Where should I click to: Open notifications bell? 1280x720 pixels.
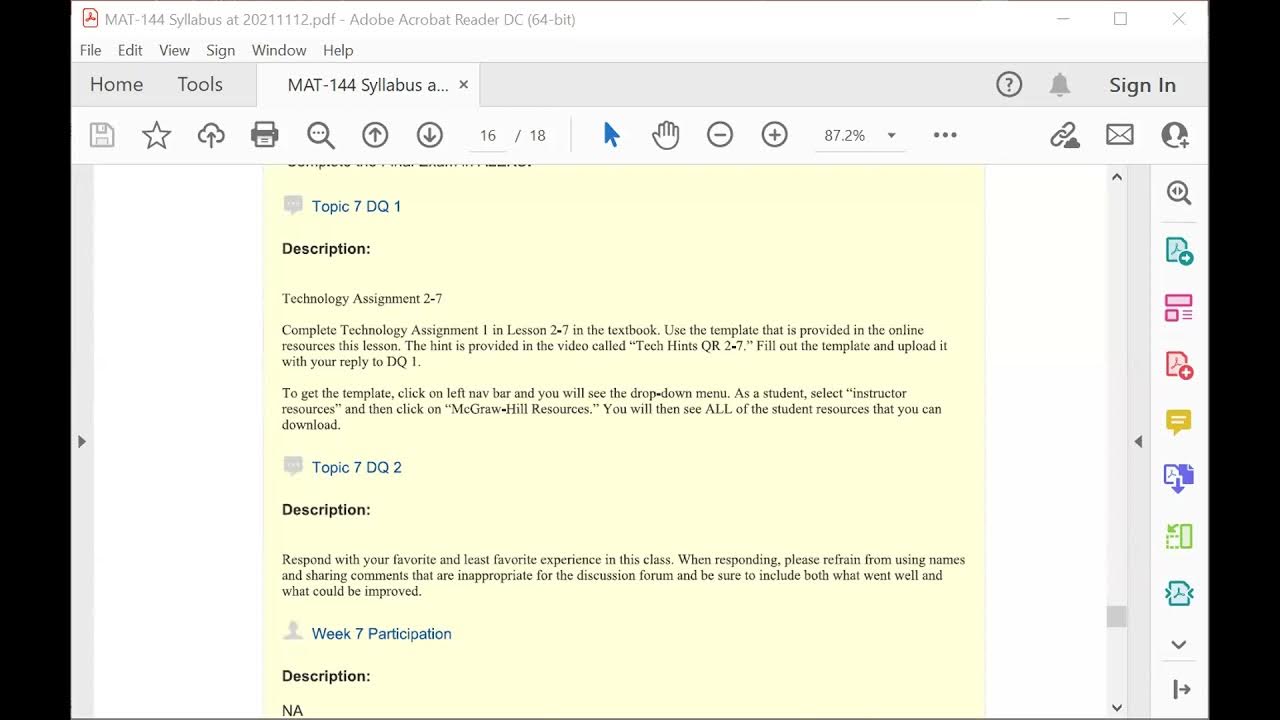(1060, 85)
